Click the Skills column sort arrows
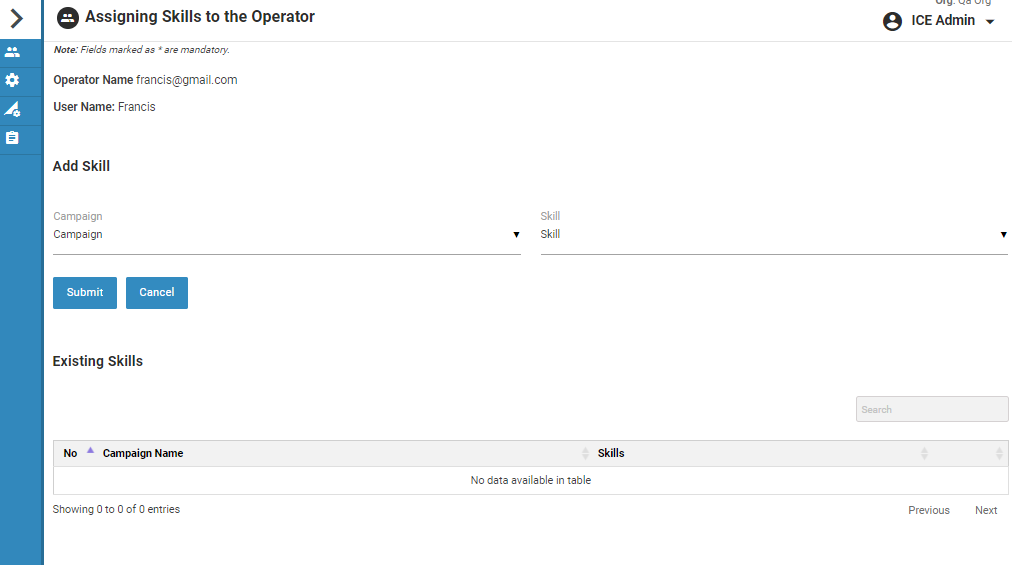 (924, 453)
